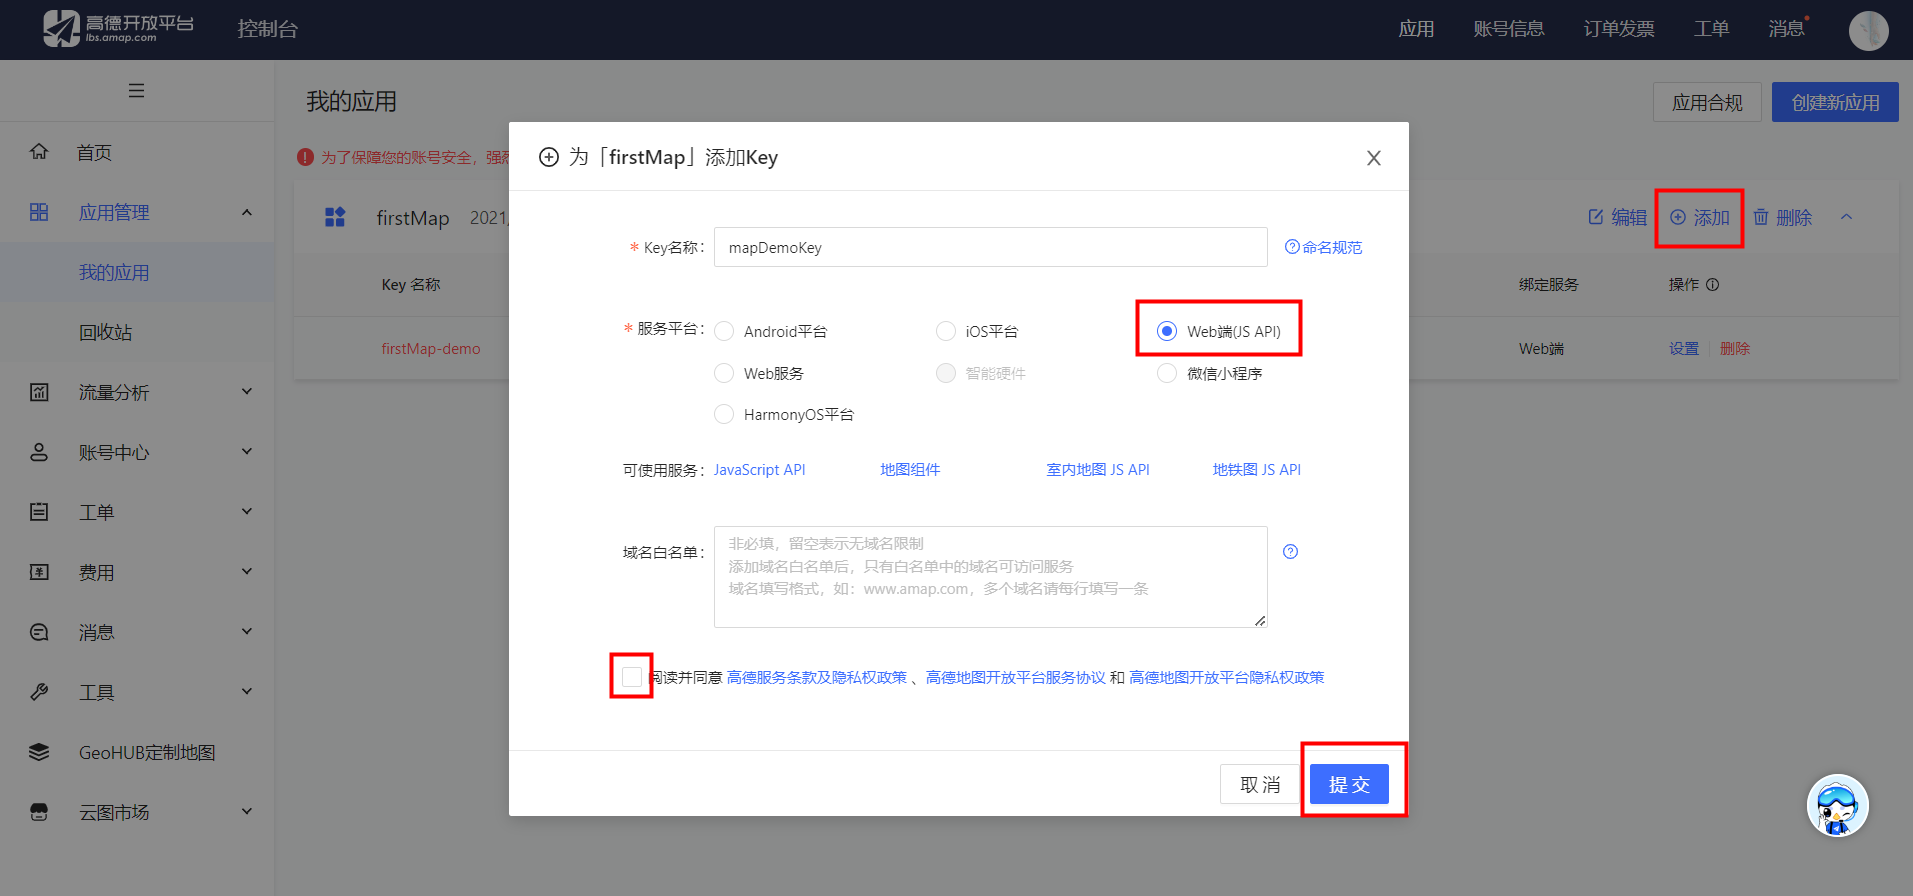Select the 微信小程序 radio button

[1167, 373]
